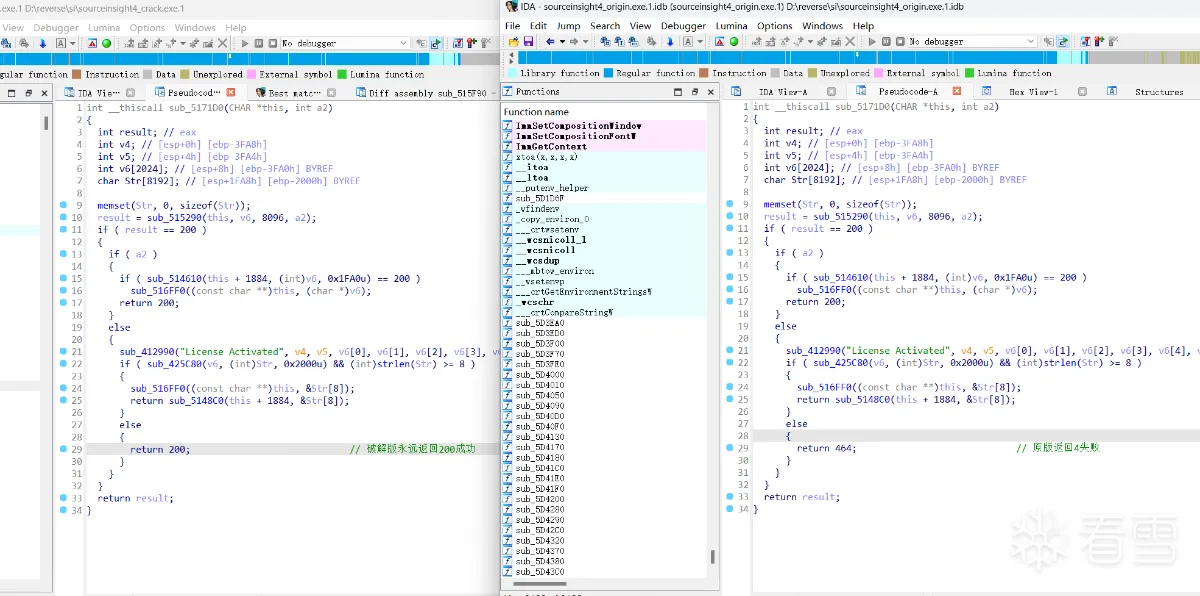Toggle breakpoint dot at line 33, right pseudocode
The height and width of the screenshot is (596, 1200).
pyautogui.click(x=728, y=497)
